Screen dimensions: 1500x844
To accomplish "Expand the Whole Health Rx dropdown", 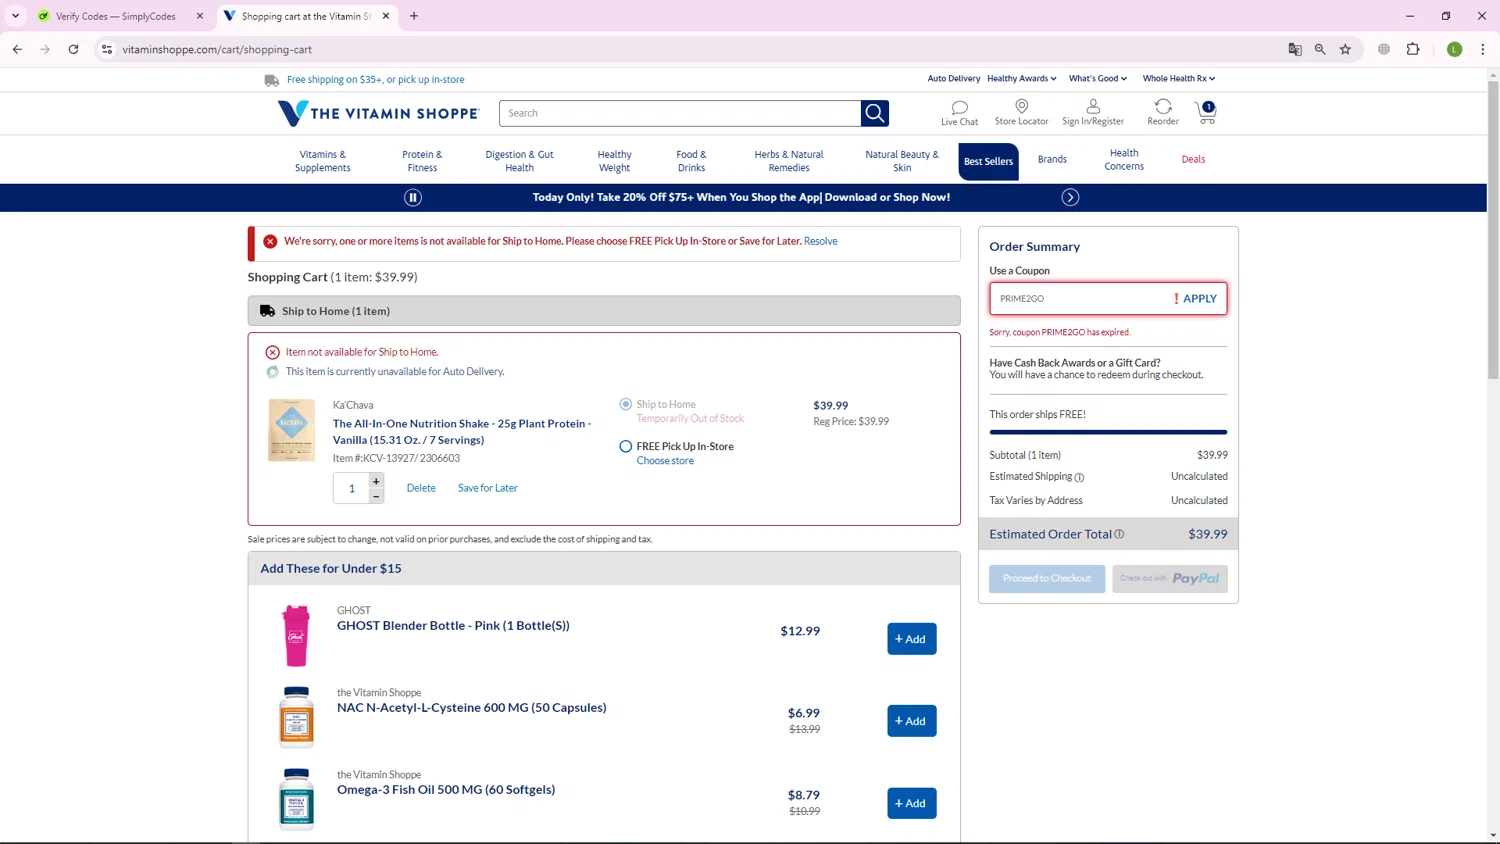I will [x=1178, y=79].
